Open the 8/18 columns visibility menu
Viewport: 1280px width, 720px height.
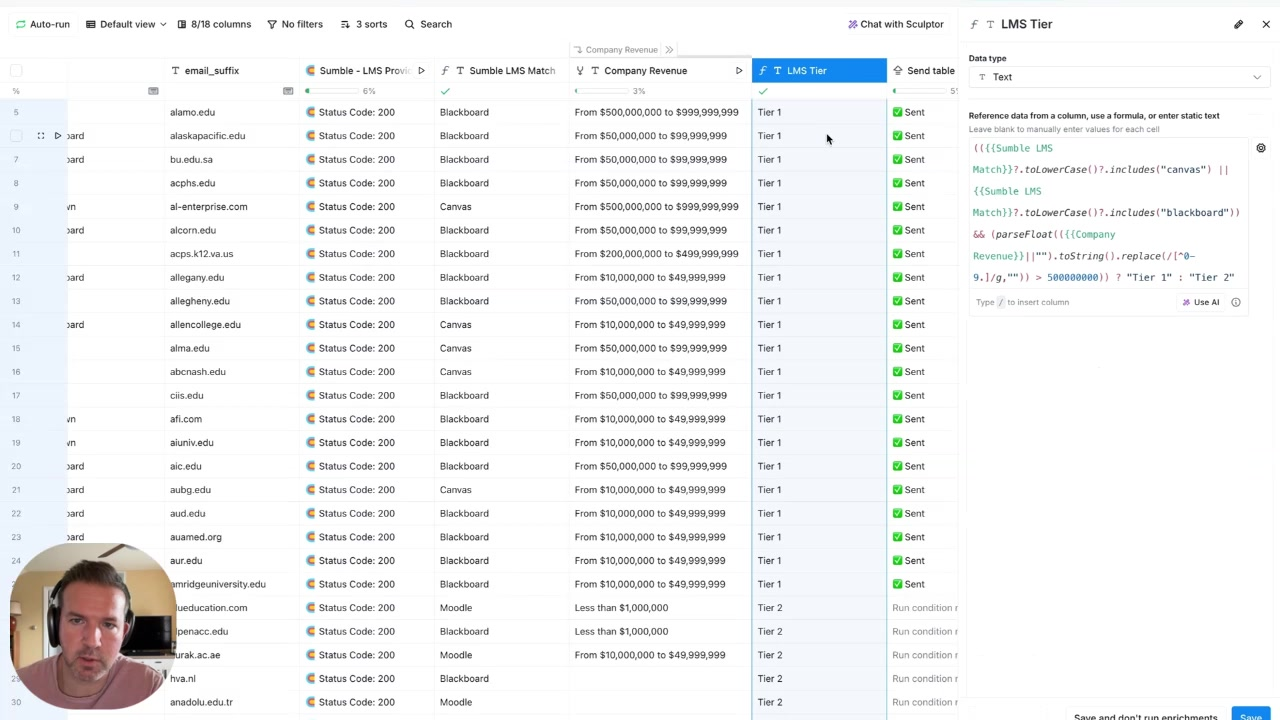[214, 24]
